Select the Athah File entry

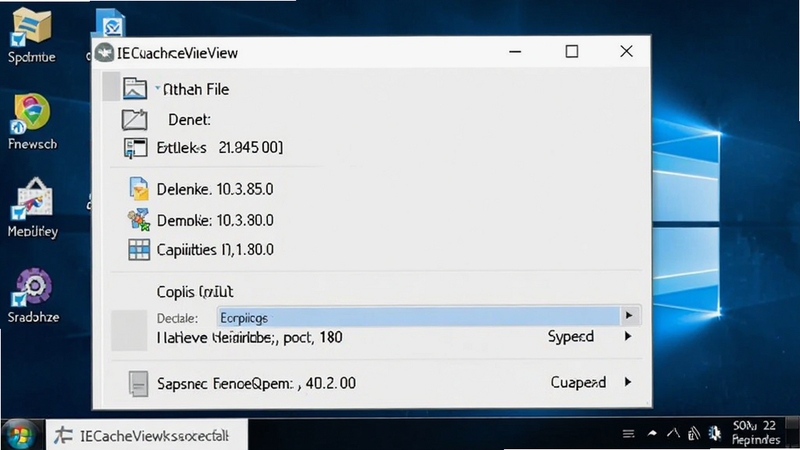tap(196, 89)
